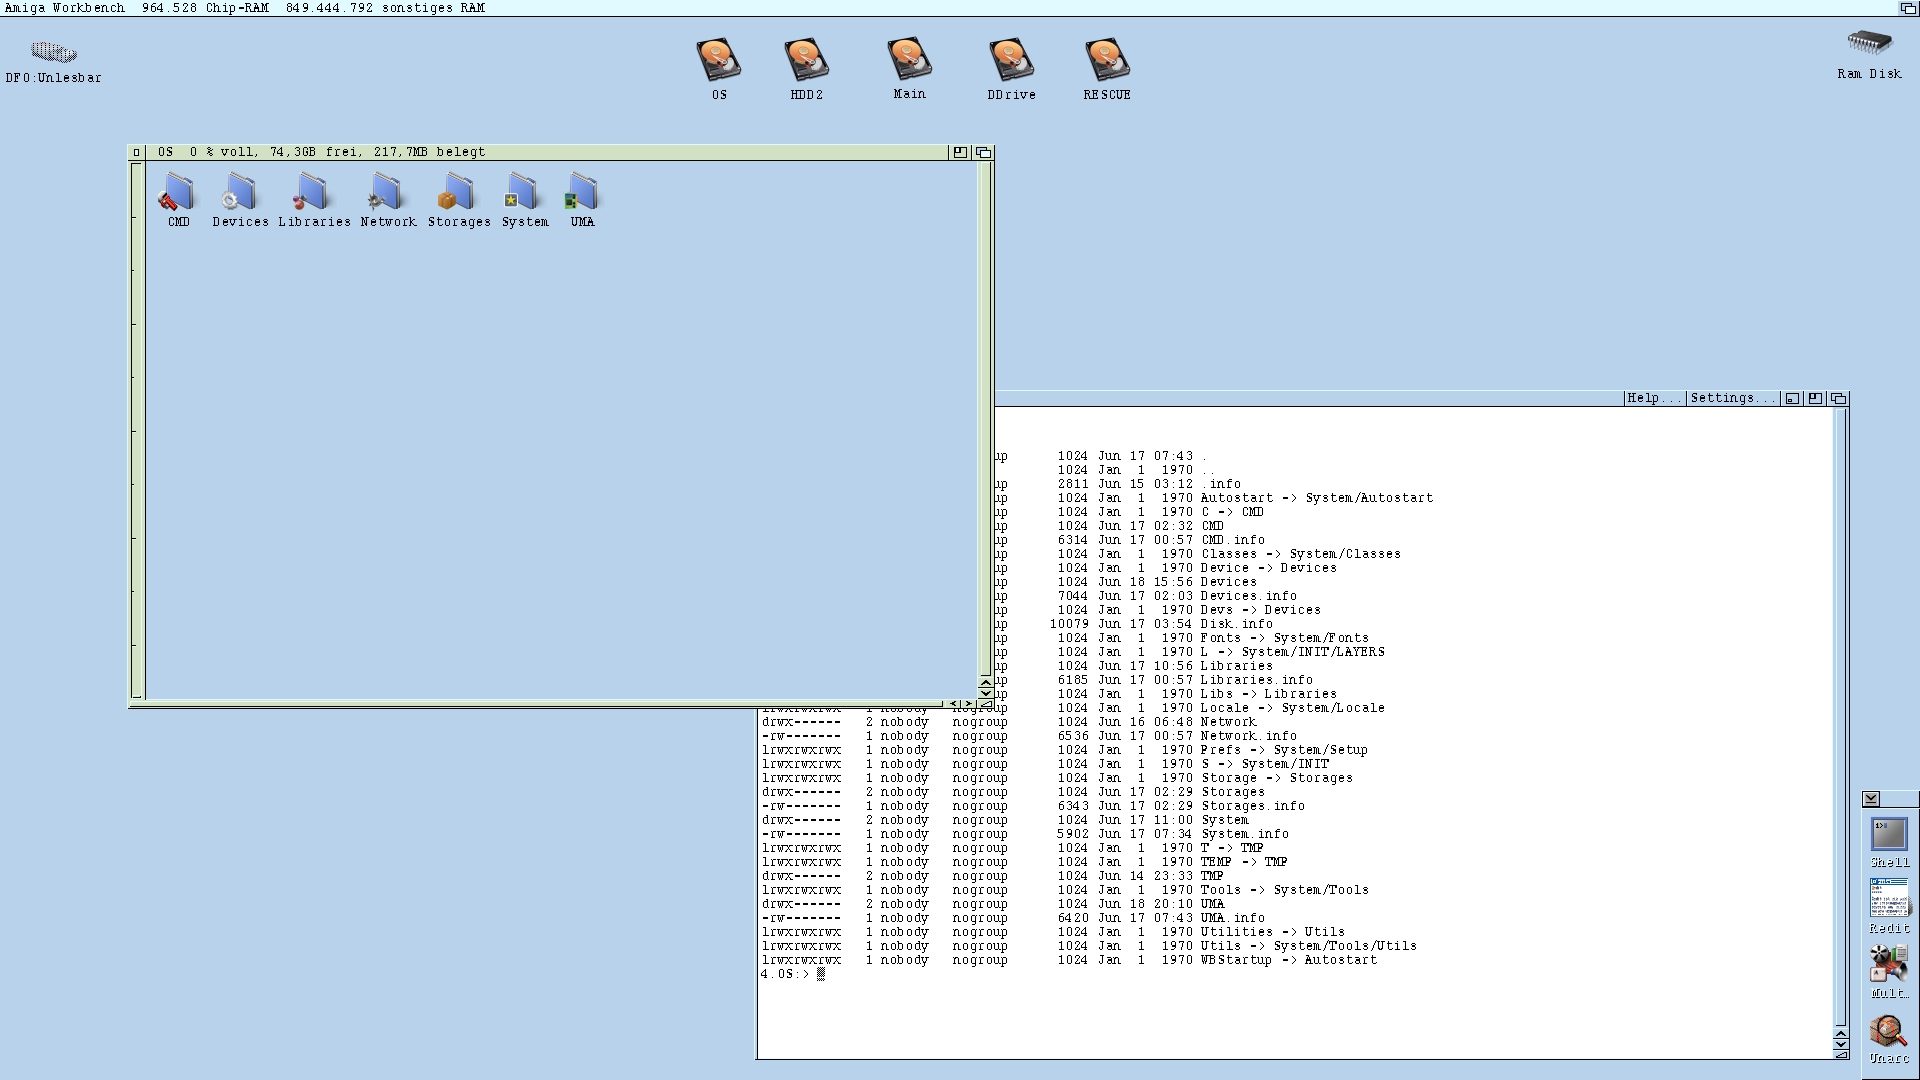Click 'TEMP -> TMP' listing entry
The width and height of the screenshot is (1920, 1080).
tap(1244, 862)
